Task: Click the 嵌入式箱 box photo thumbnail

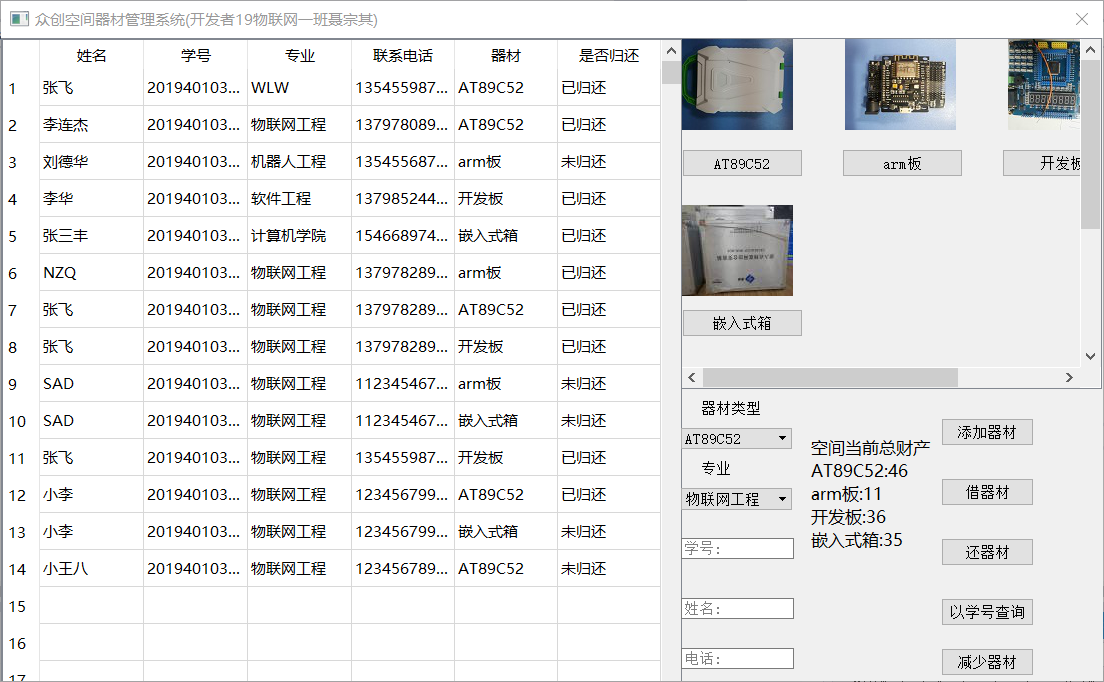Action: point(737,250)
